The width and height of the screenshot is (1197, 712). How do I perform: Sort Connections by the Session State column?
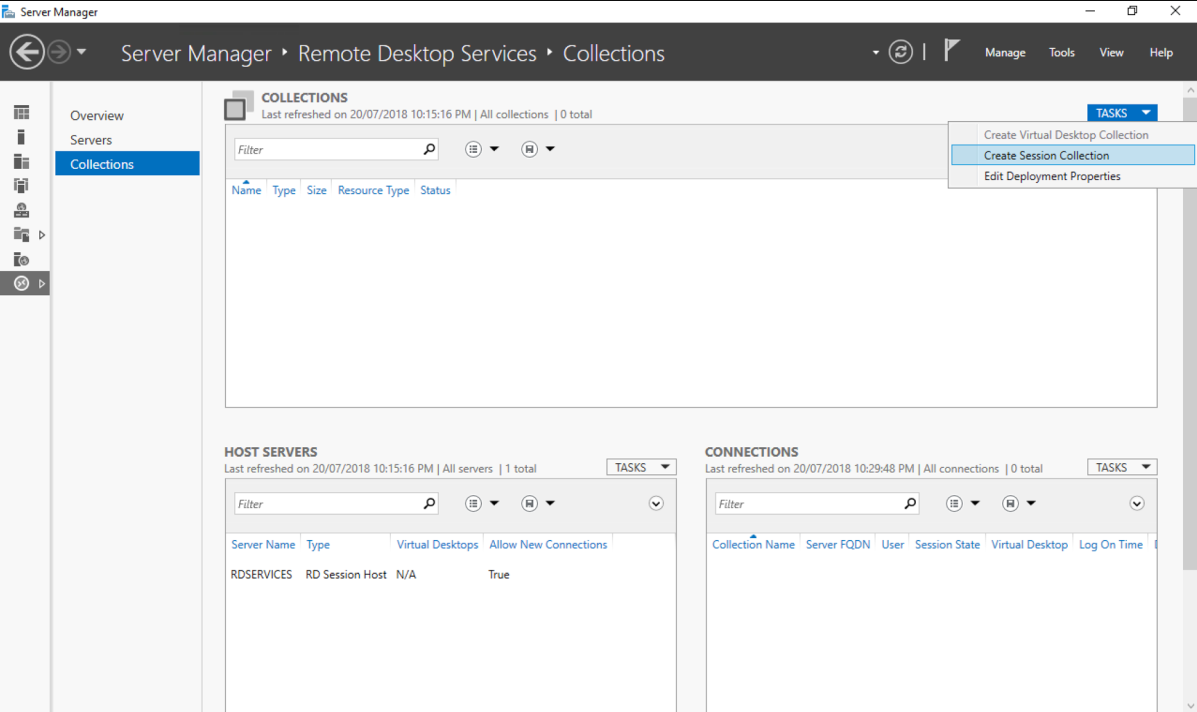tap(947, 544)
